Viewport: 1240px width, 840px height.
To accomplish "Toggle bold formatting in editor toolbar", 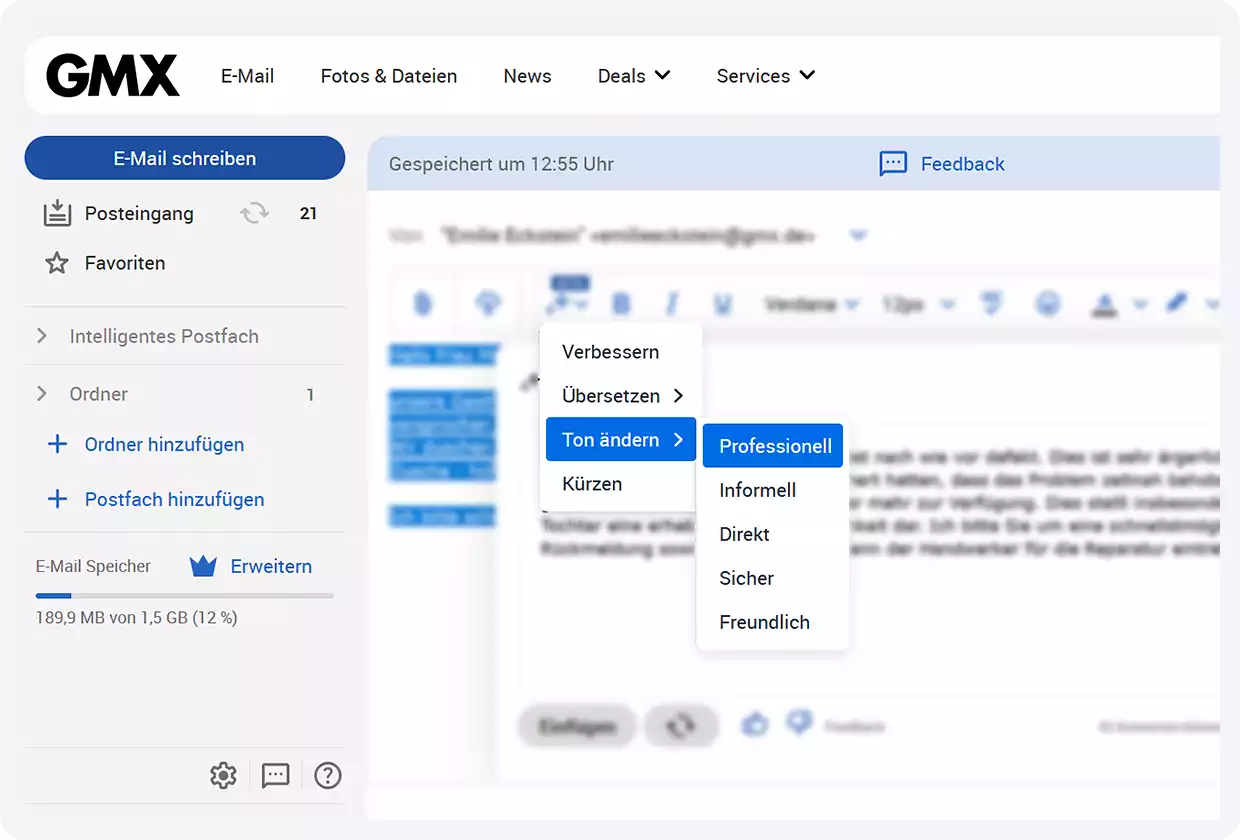I will click(x=622, y=304).
